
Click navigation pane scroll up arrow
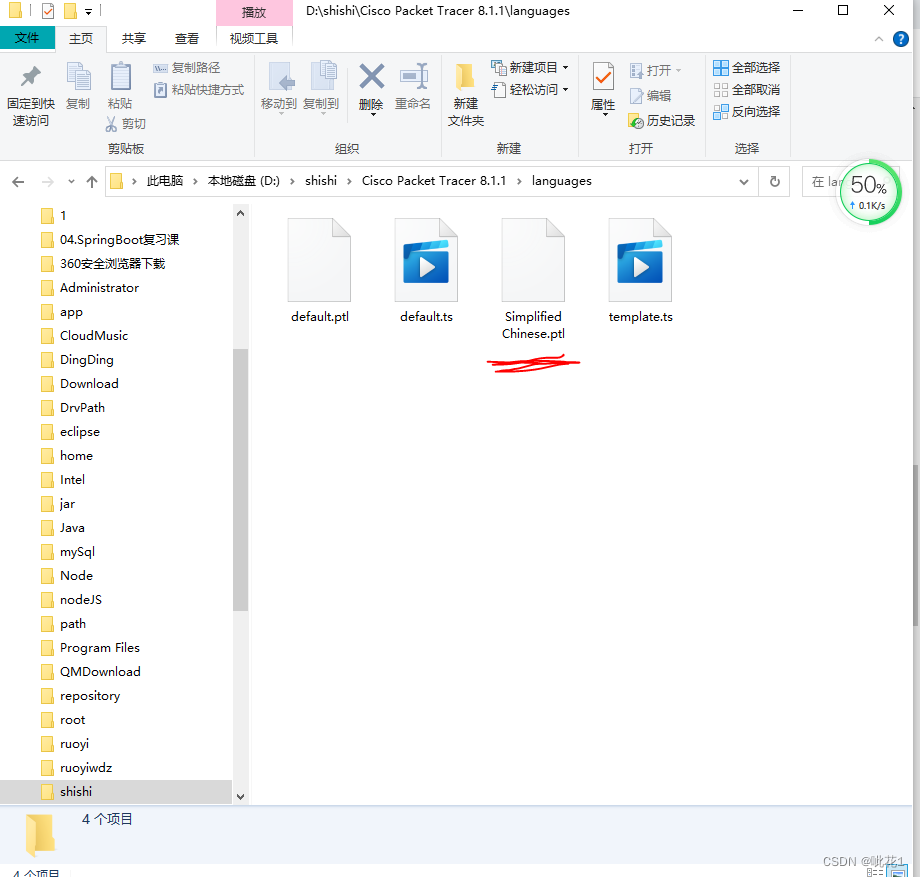click(241, 214)
